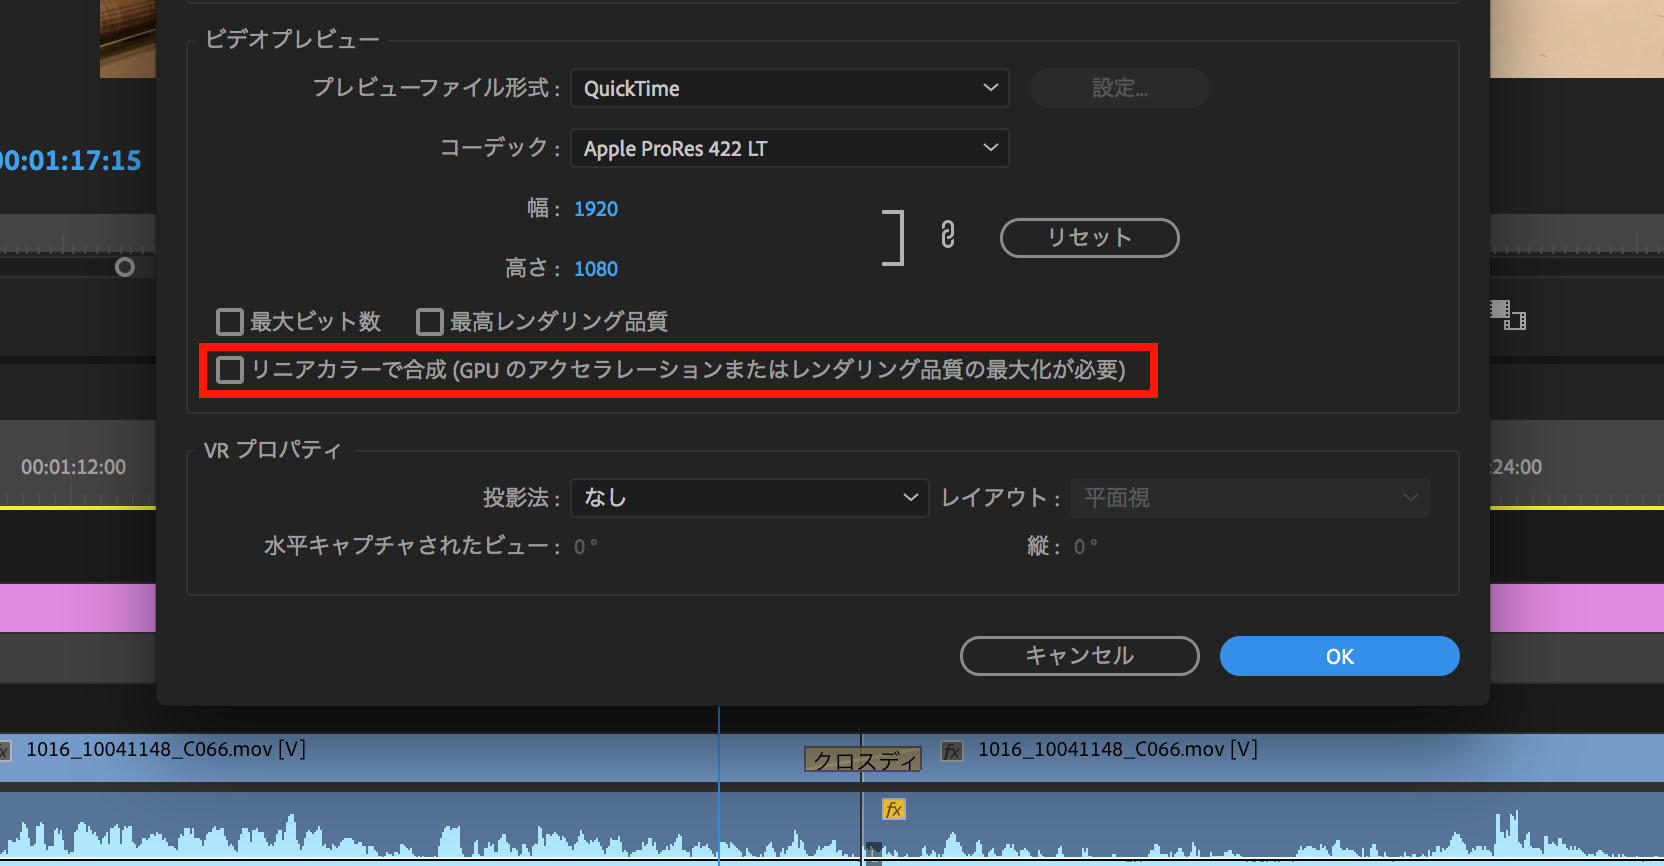
Task: Toggle the width and height link chain icon
Action: click(948, 236)
